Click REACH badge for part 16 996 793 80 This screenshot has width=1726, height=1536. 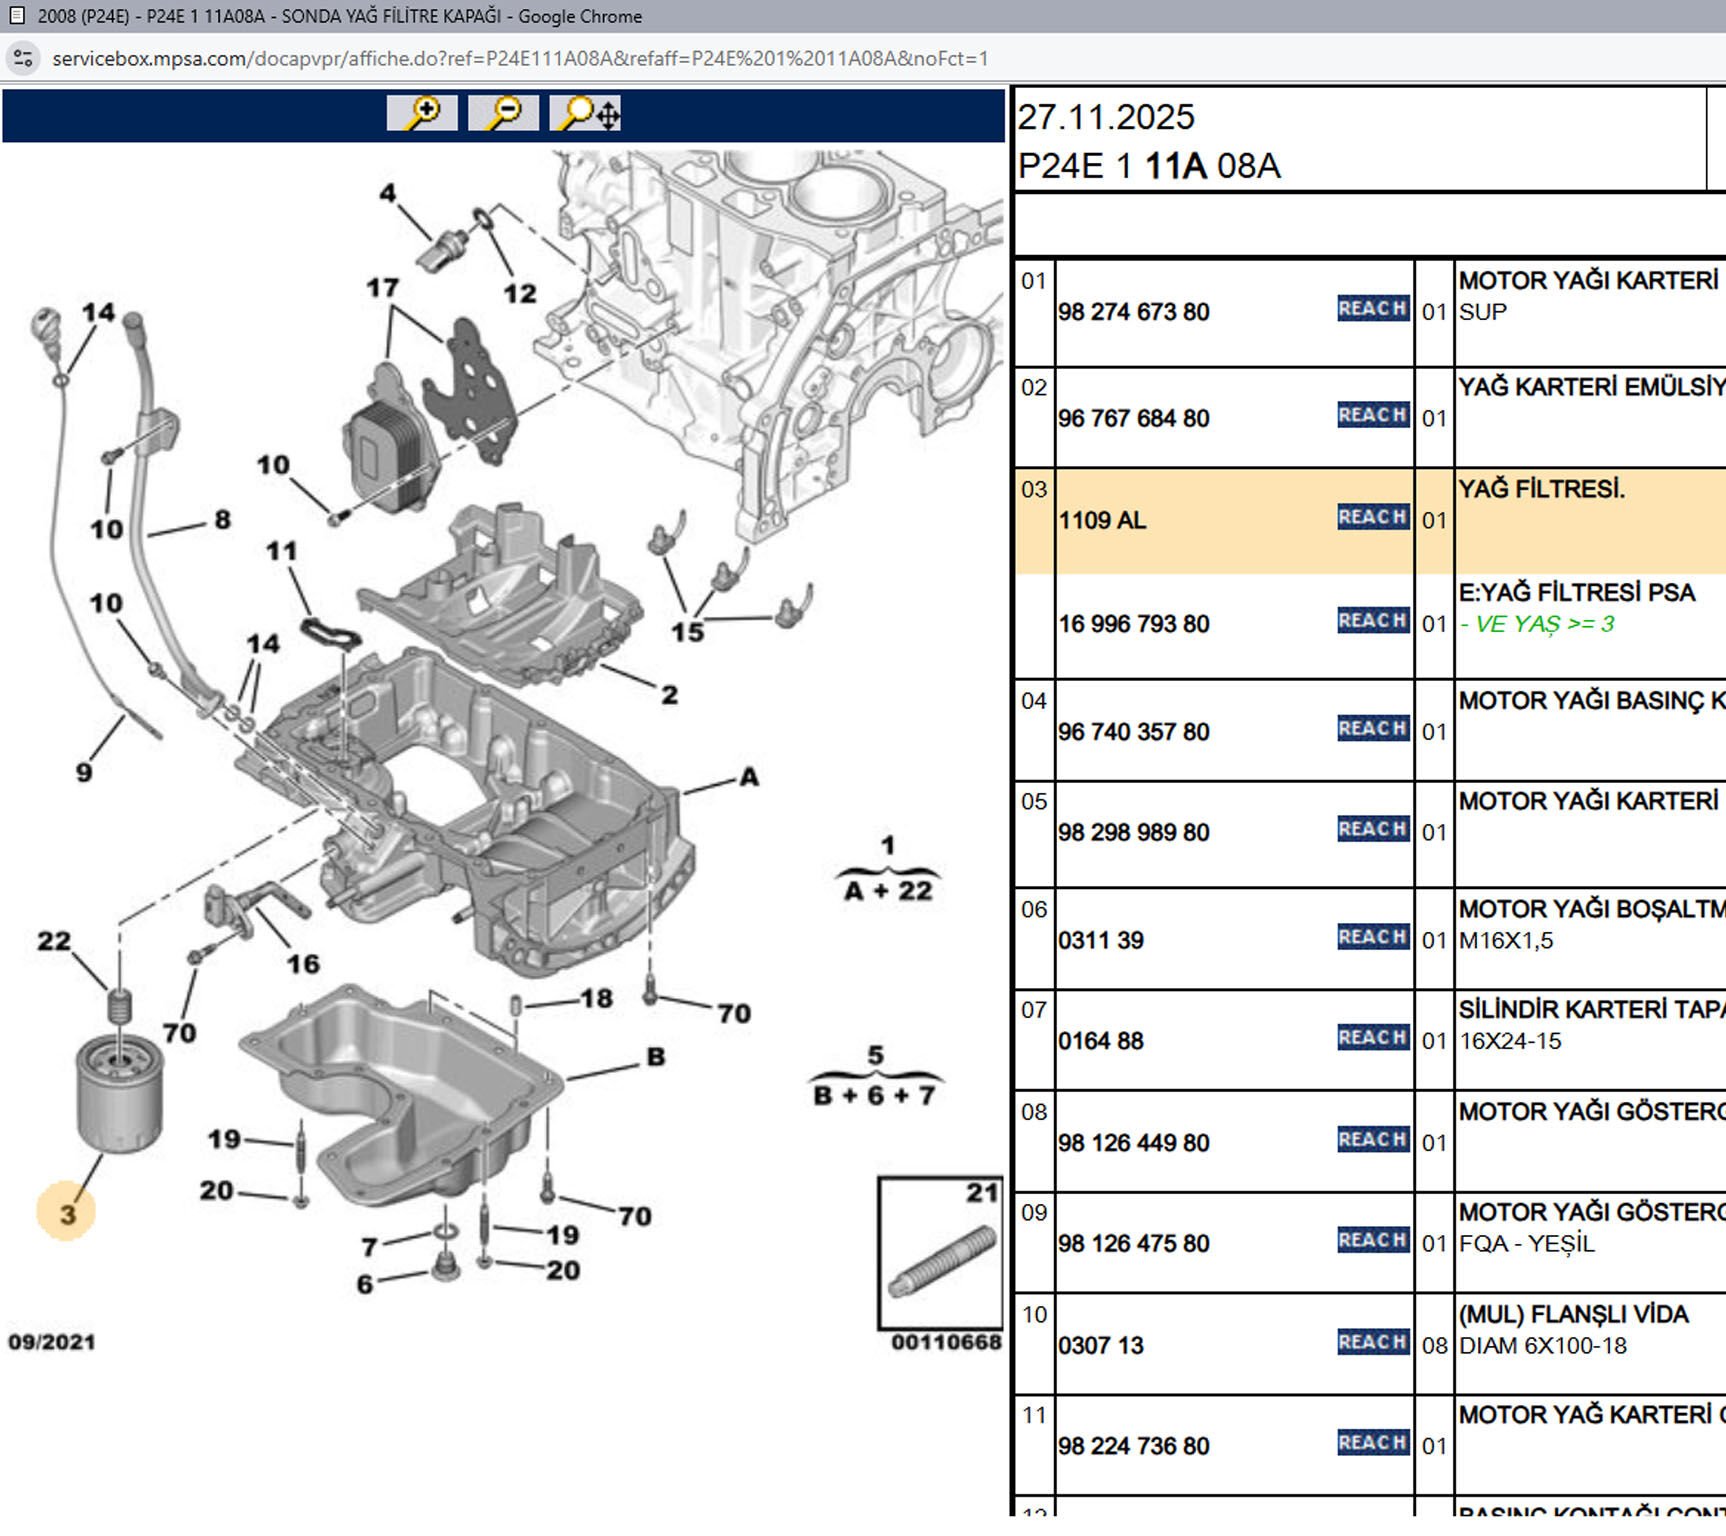point(1372,621)
